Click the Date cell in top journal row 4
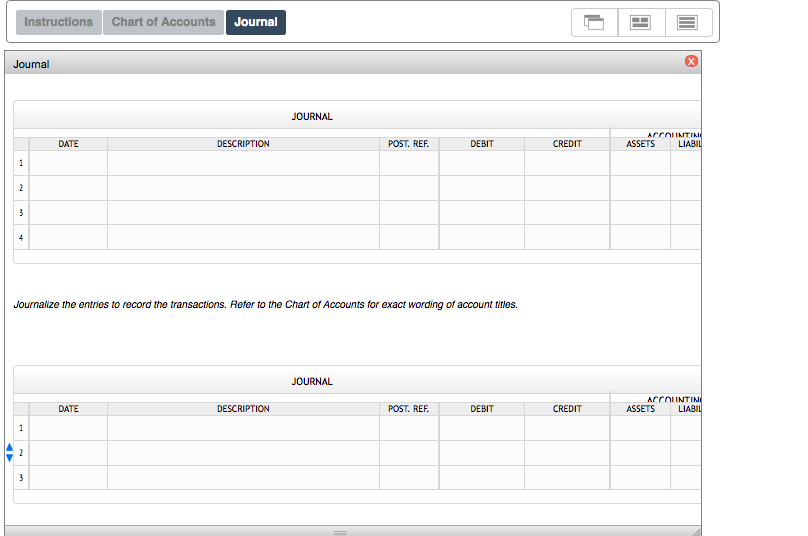Image resolution: width=808 pixels, height=536 pixels. (69, 237)
